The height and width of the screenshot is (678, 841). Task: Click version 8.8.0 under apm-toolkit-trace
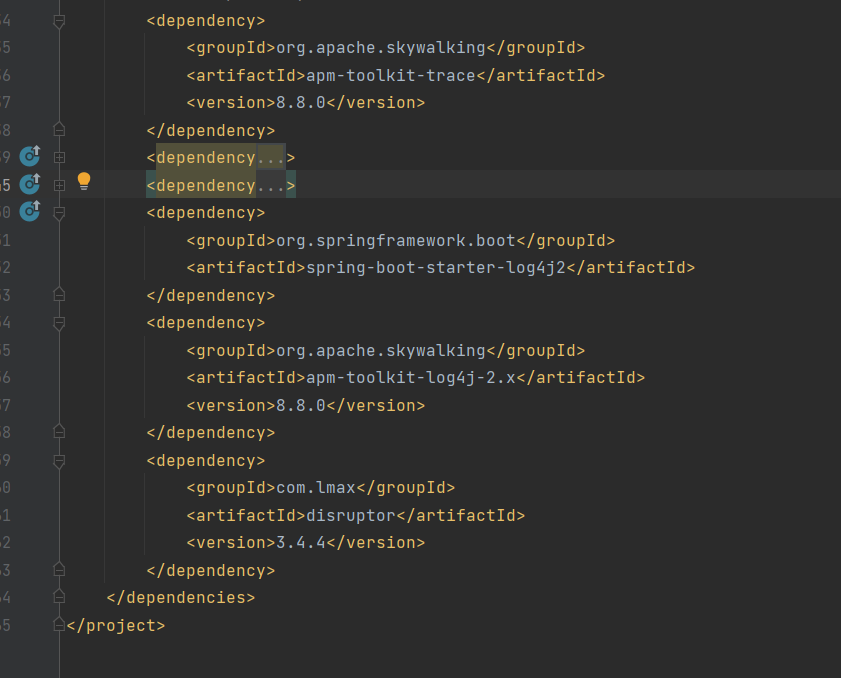click(306, 102)
